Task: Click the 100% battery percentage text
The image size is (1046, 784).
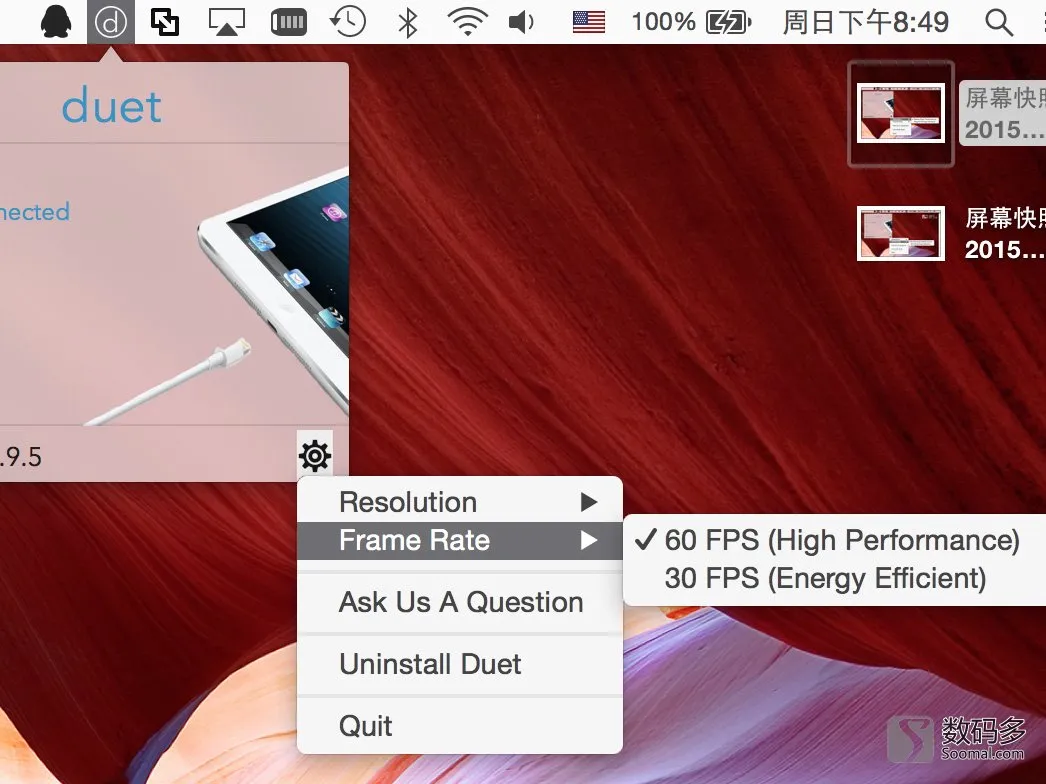Action: point(663,22)
